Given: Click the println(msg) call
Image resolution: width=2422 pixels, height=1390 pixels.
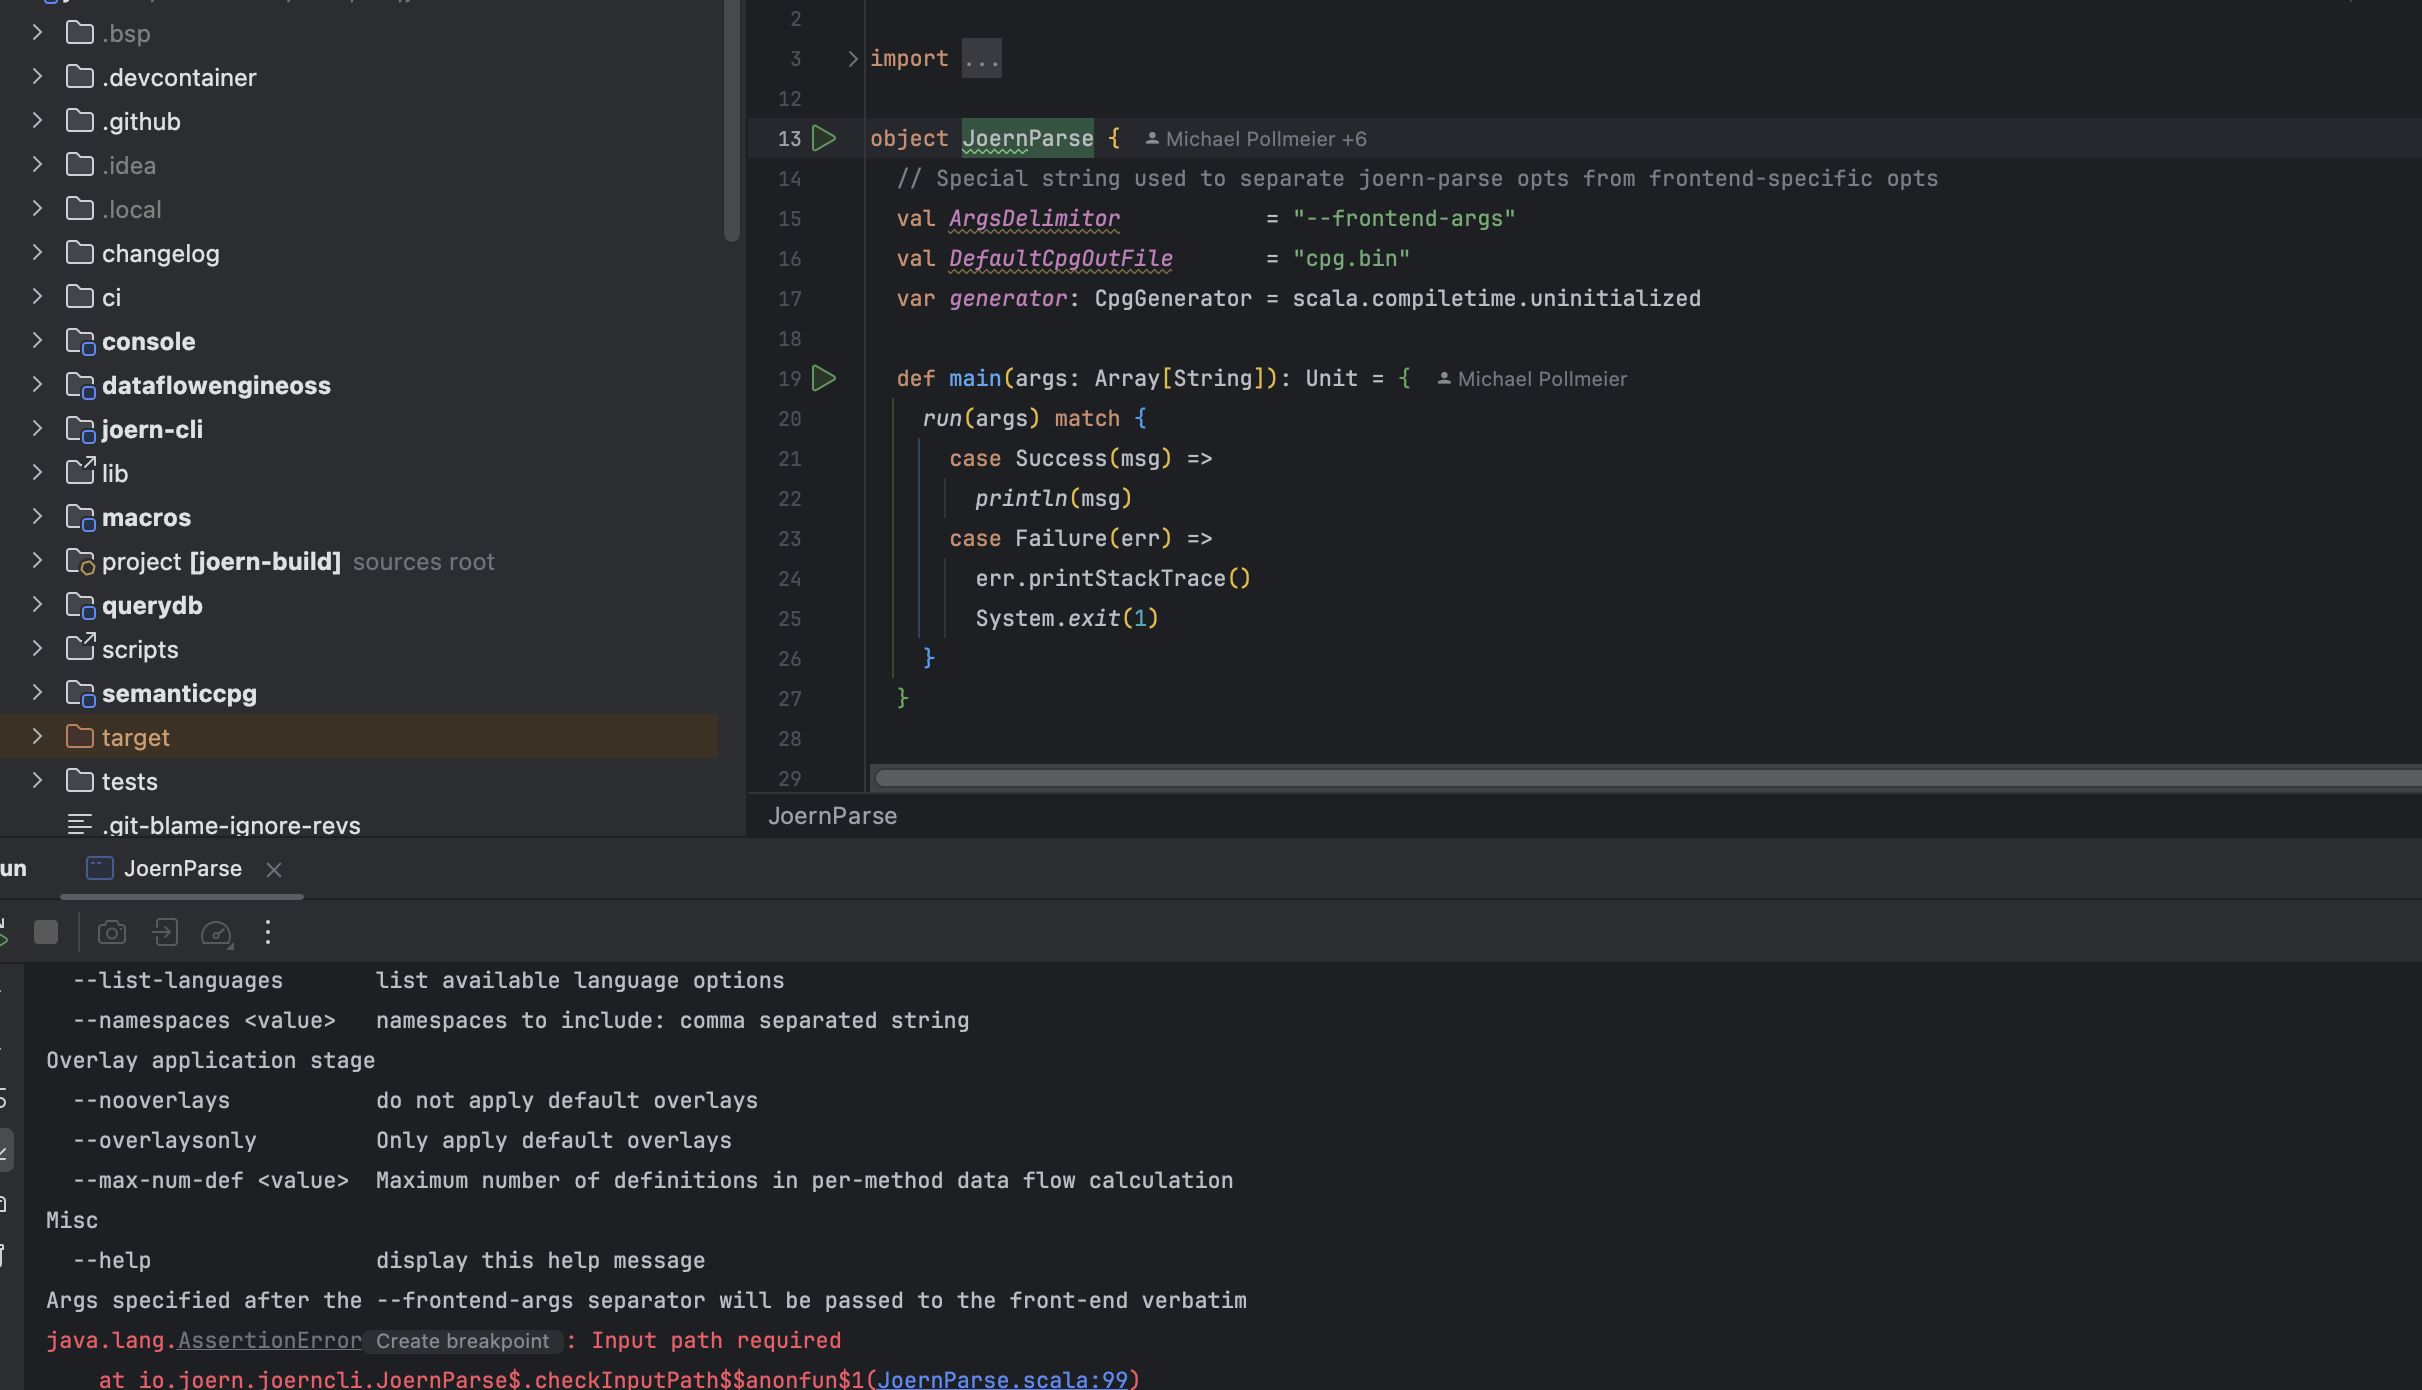Looking at the screenshot, I should pyautogui.click(x=1054, y=498).
